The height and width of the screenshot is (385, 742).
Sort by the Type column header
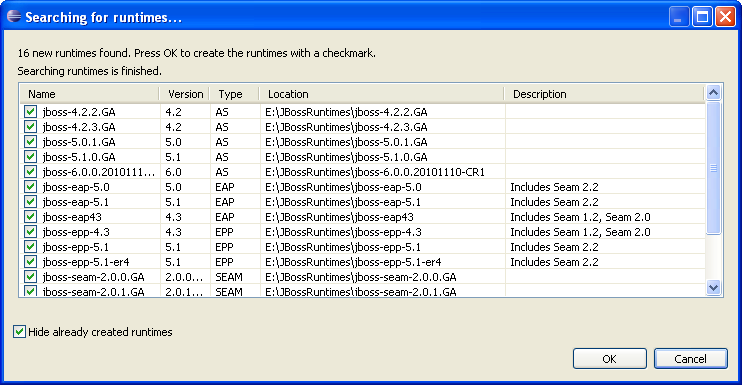click(x=235, y=94)
